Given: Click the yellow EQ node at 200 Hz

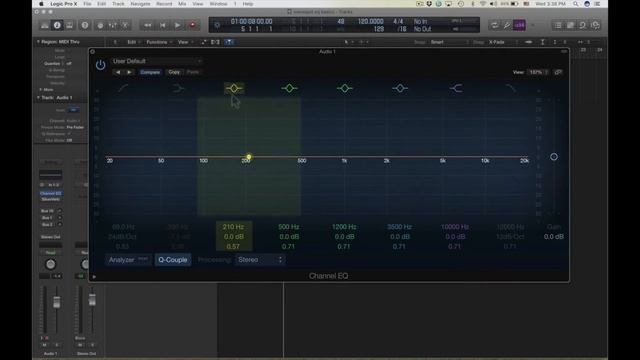Looking at the screenshot, I should [249, 156].
